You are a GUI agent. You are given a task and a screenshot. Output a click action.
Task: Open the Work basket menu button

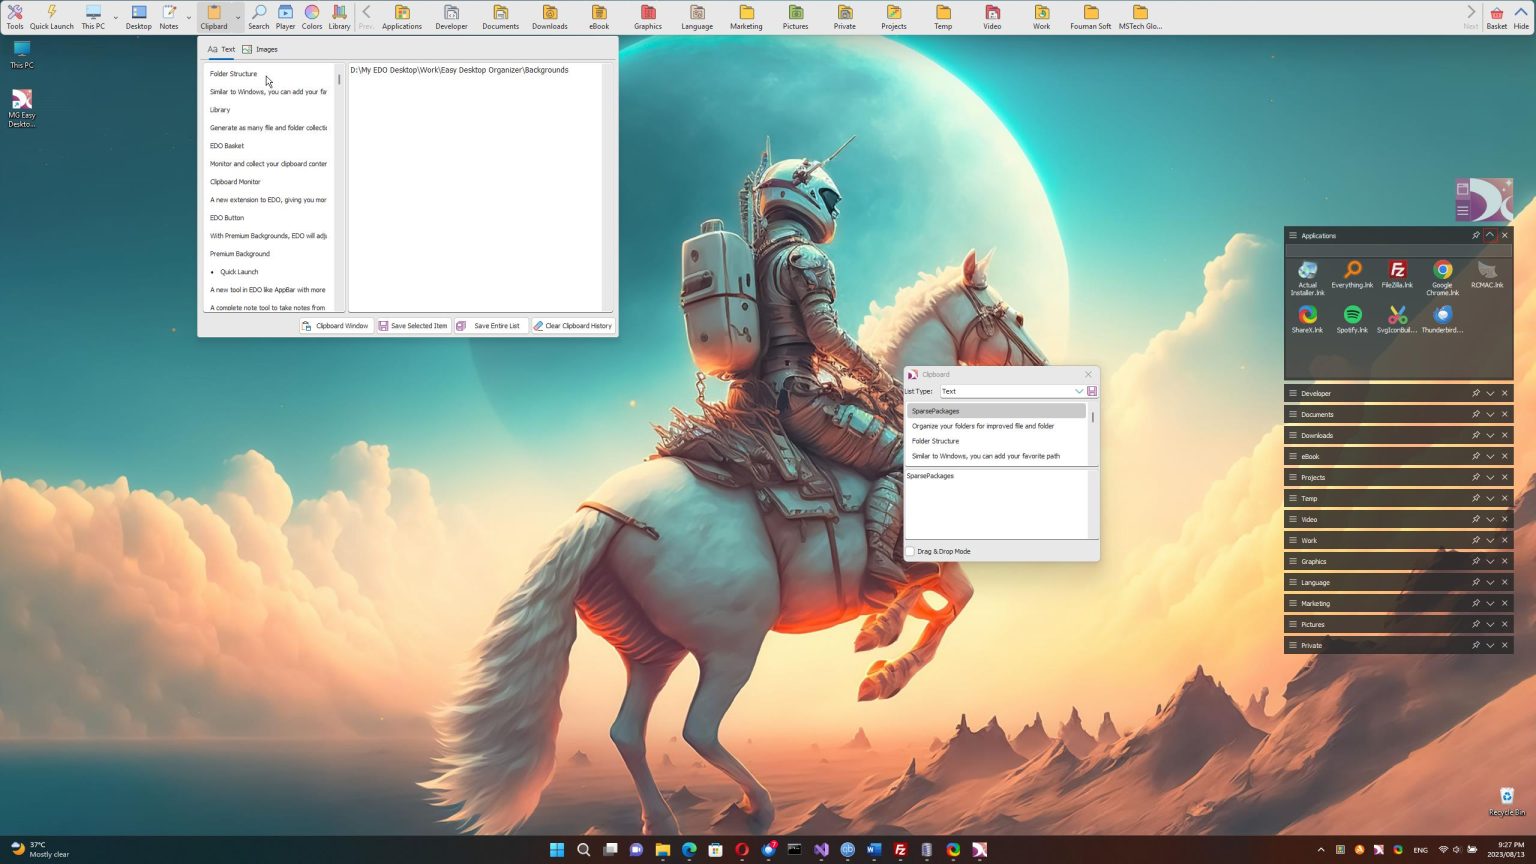tap(1294, 540)
